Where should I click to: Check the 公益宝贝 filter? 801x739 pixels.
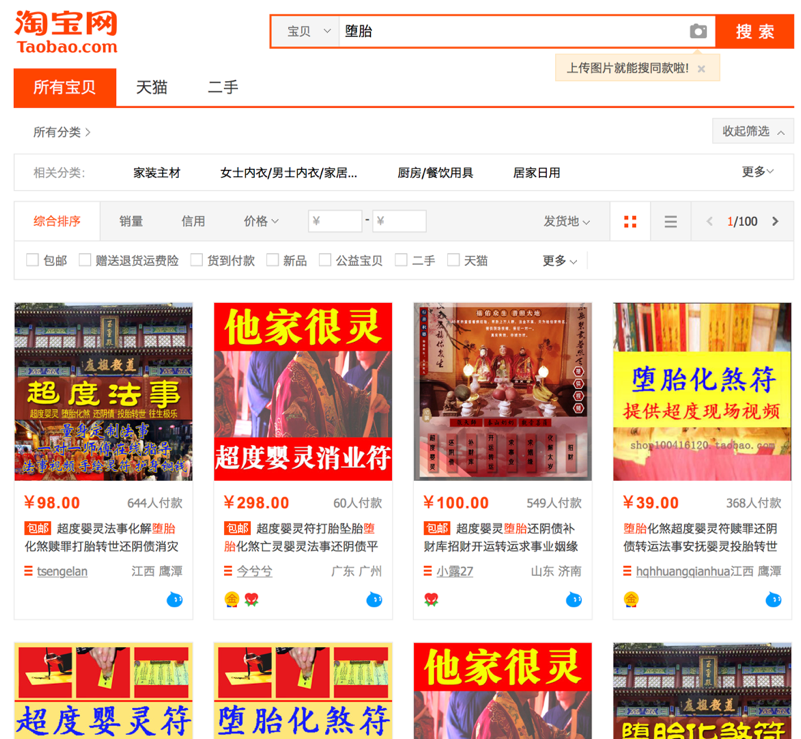[x=325, y=260]
